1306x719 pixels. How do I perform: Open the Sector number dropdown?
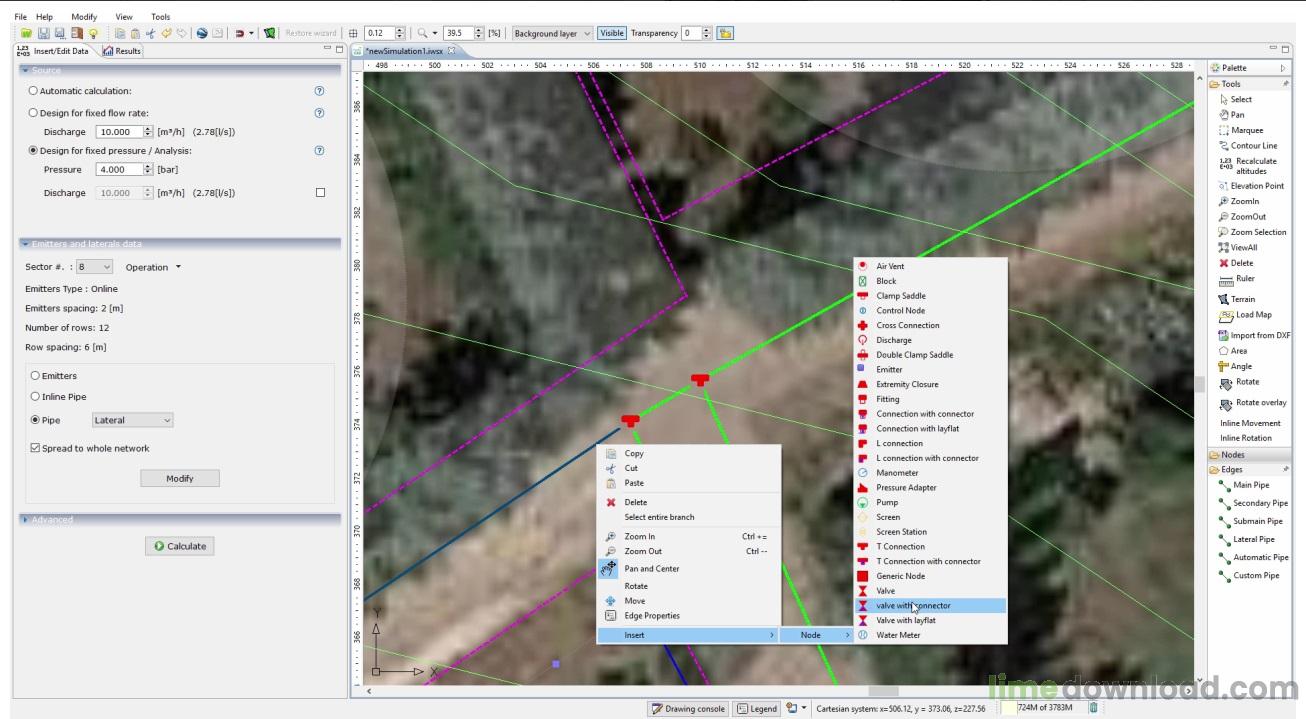[95, 267]
